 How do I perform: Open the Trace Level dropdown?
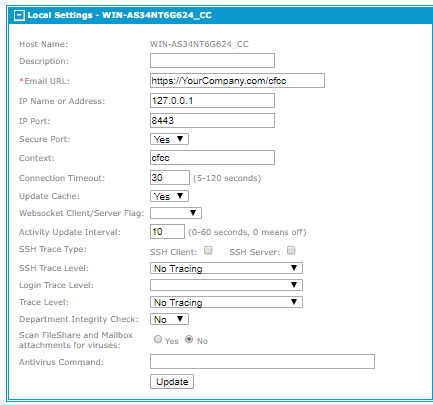[x=226, y=302]
